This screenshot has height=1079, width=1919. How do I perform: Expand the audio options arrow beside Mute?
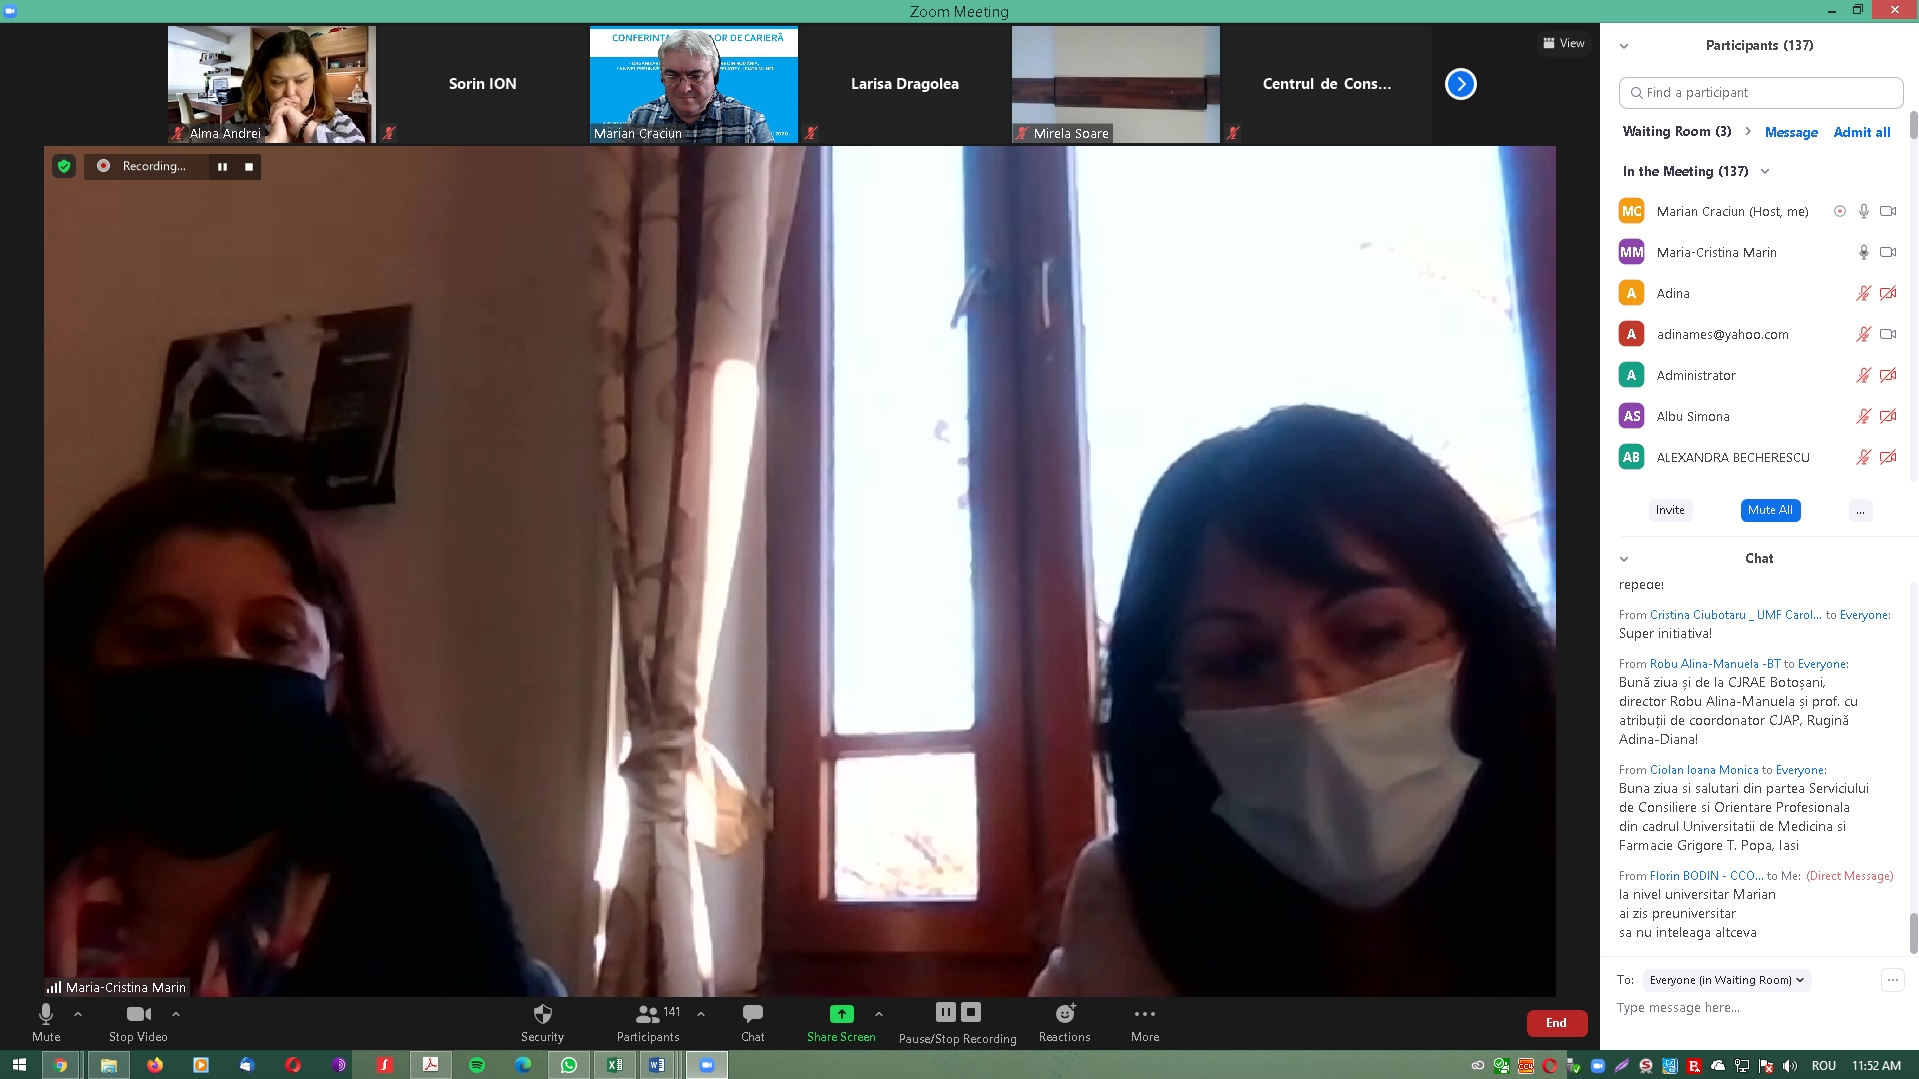point(78,1014)
